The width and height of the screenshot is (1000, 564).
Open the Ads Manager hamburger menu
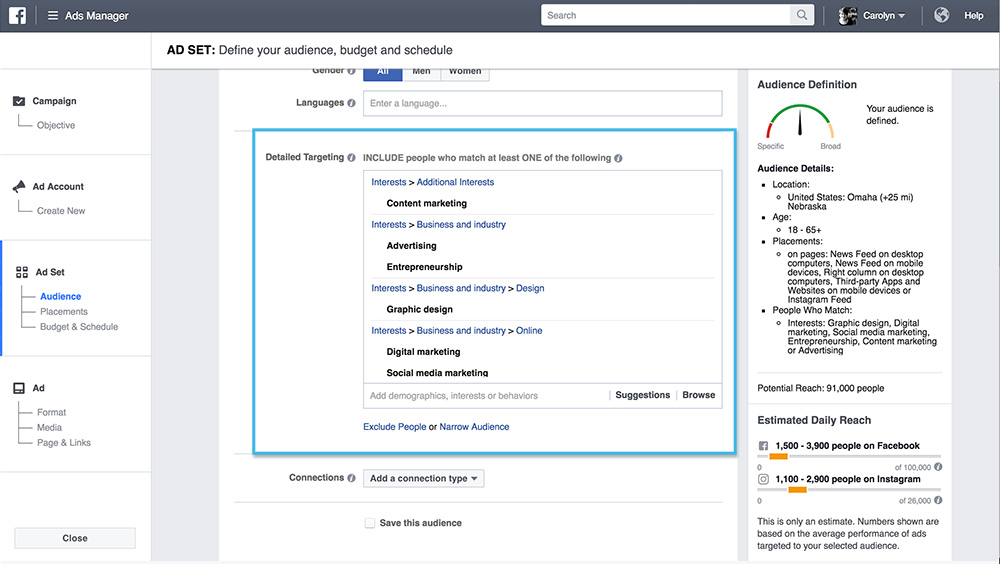point(53,15)
